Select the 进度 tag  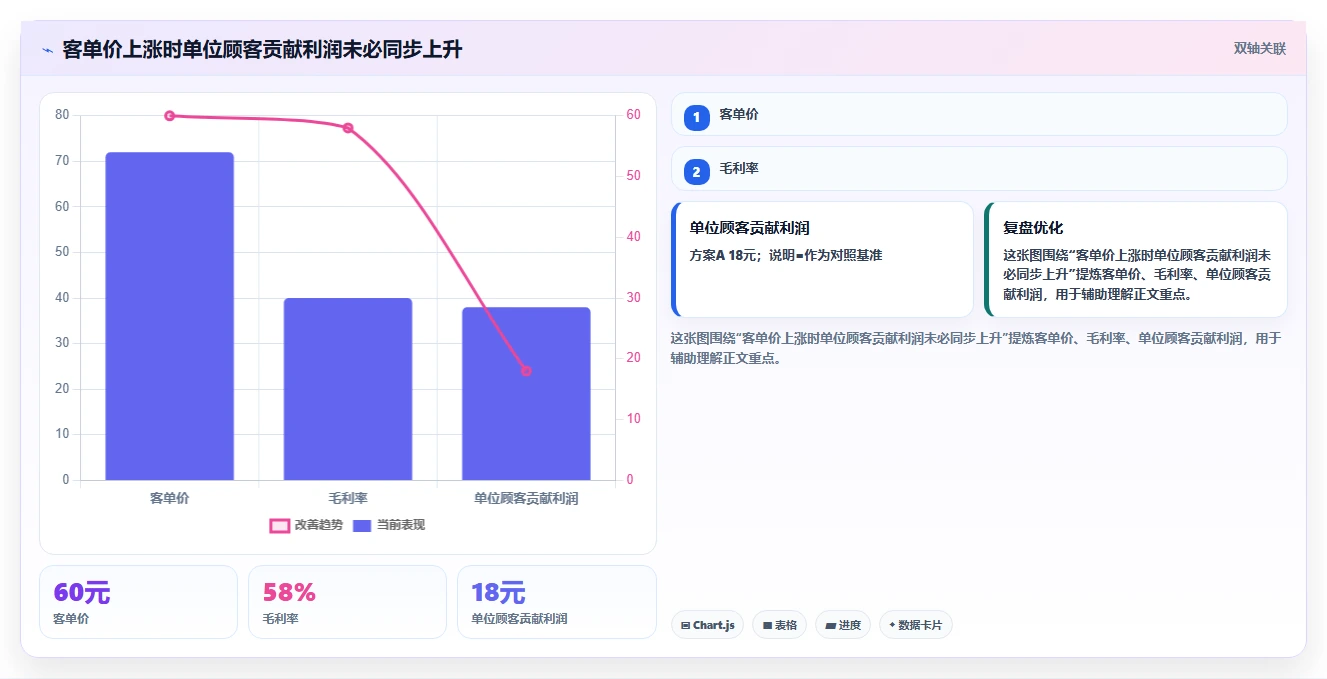click(x=843, y=625)
